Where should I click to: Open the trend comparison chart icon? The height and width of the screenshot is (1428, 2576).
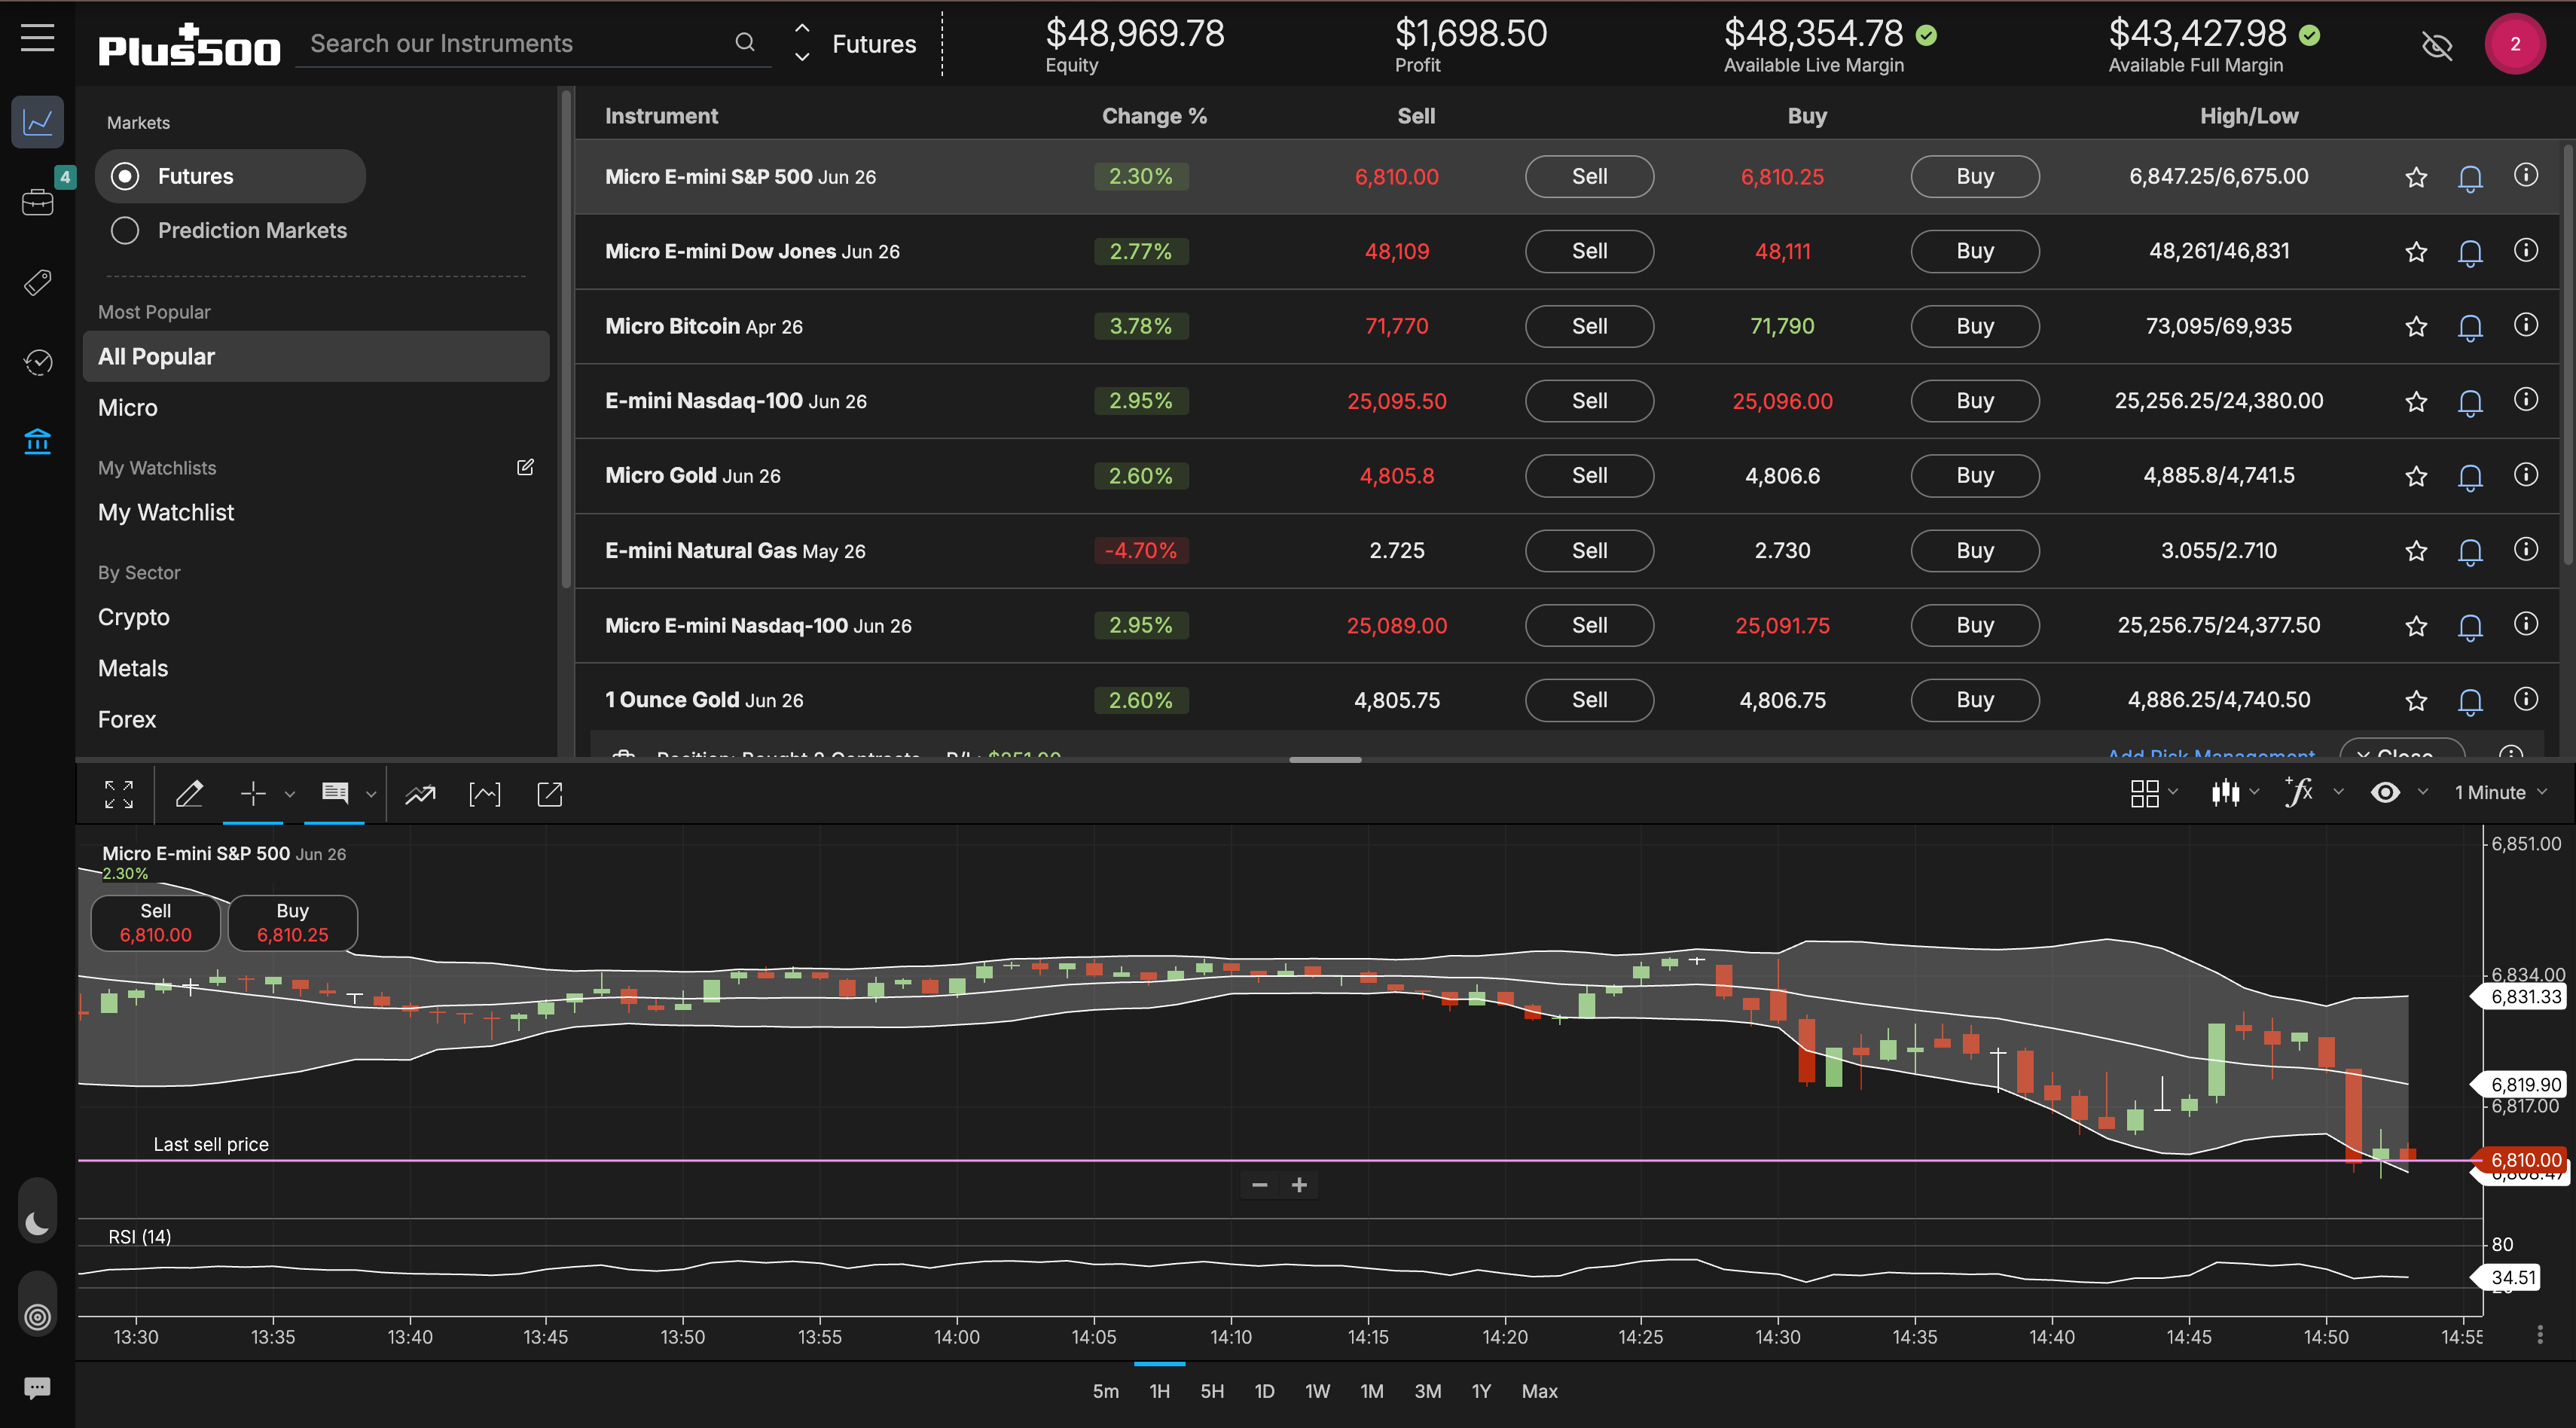point(420,794)
